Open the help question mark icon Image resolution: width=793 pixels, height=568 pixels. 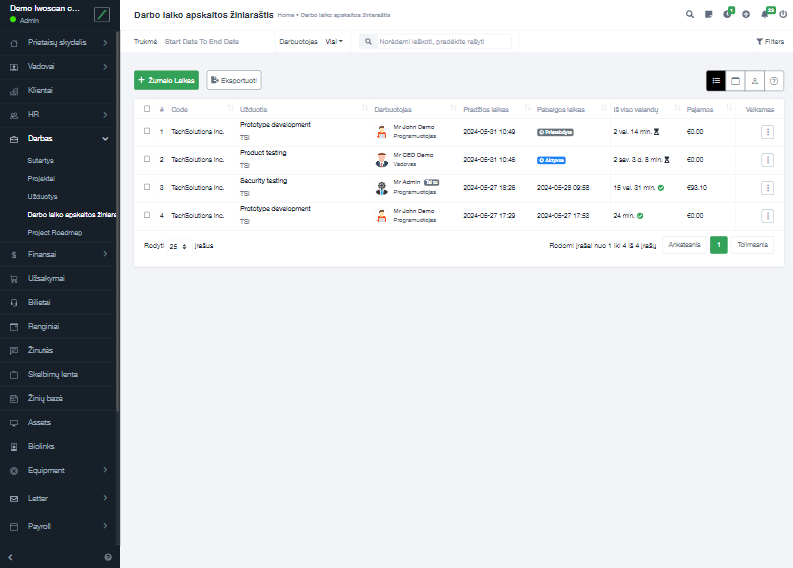tap(774, 80)
